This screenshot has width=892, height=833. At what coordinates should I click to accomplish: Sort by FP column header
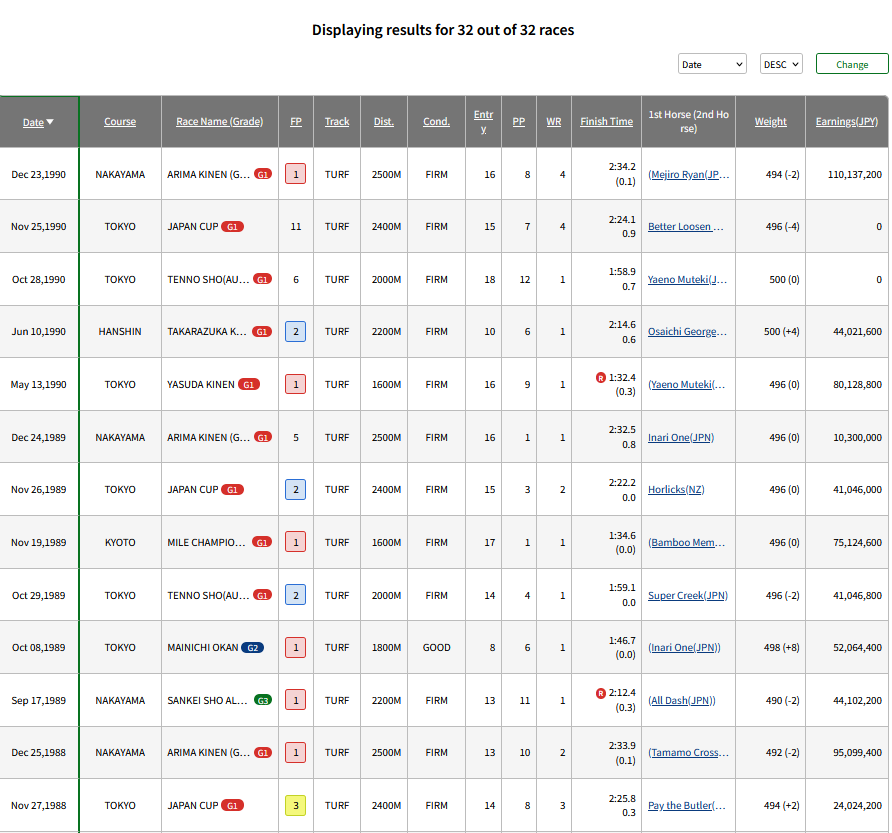[296, 122]
